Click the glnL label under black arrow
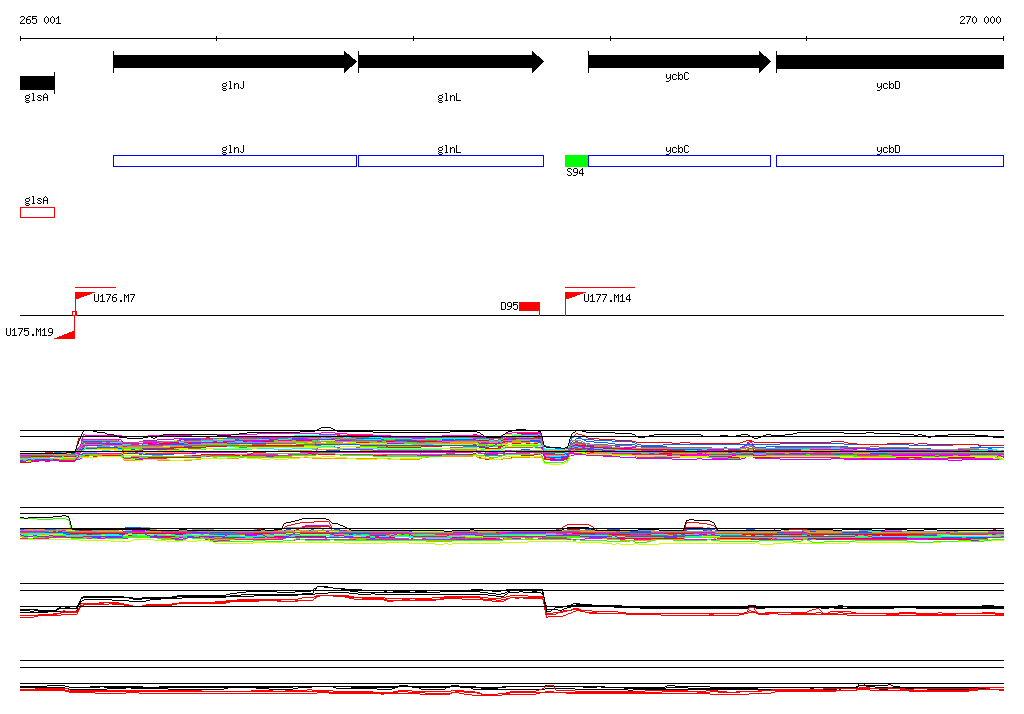 [449, 97]
